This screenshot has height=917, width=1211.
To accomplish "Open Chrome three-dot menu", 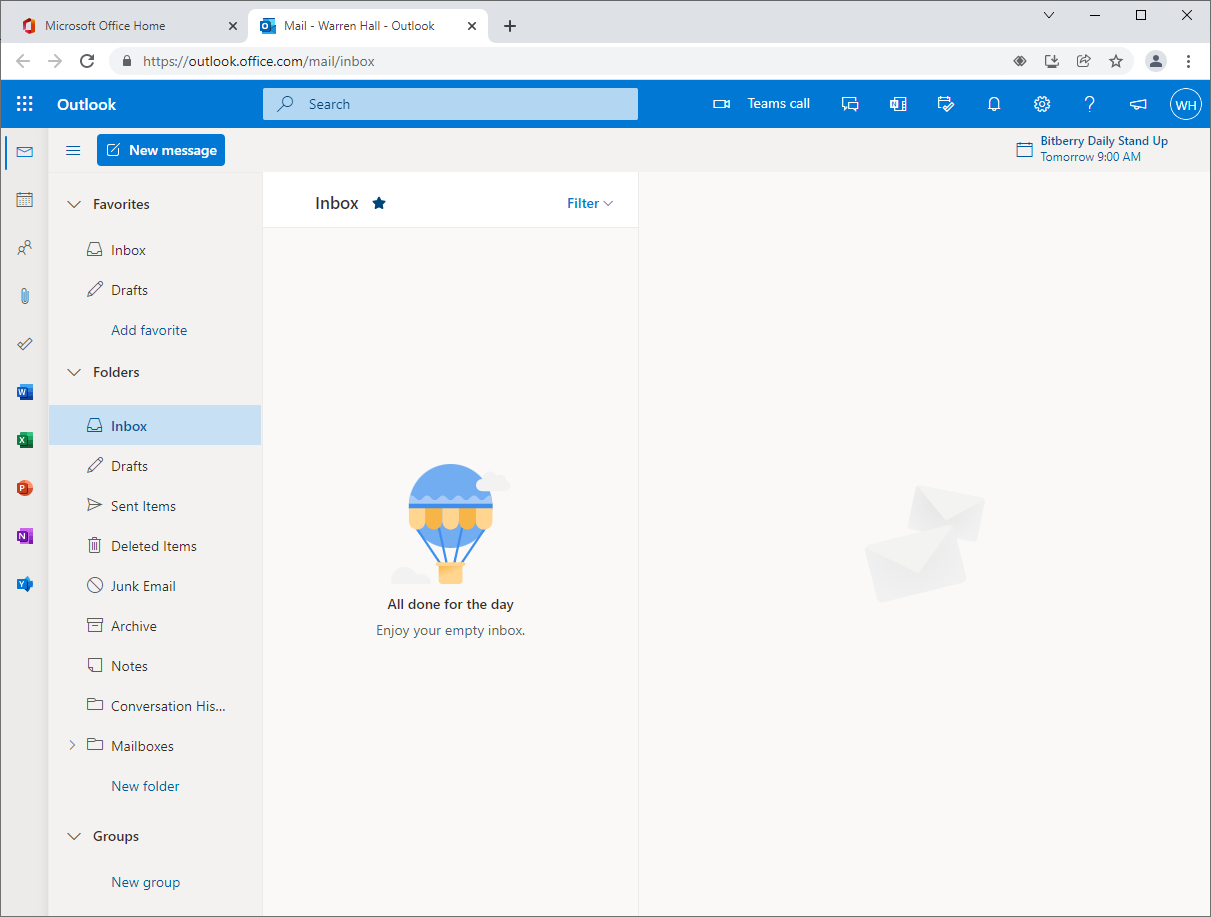I will [1189, 61].
